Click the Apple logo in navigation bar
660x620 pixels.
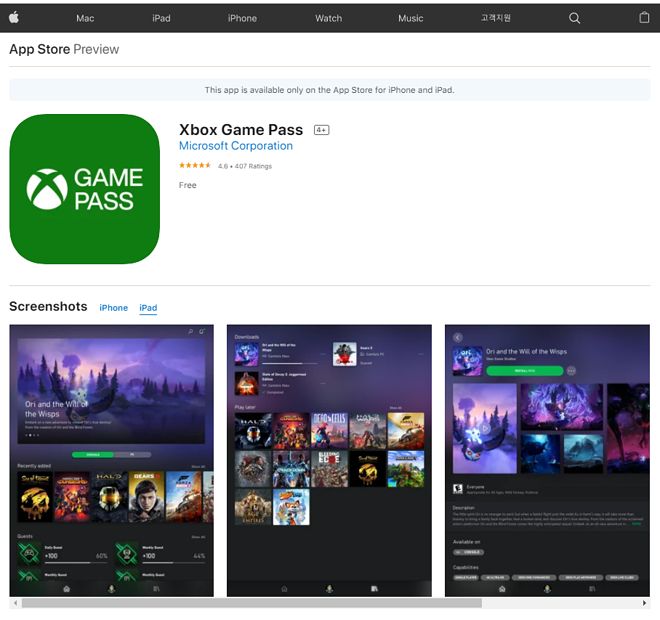point(14,18)
